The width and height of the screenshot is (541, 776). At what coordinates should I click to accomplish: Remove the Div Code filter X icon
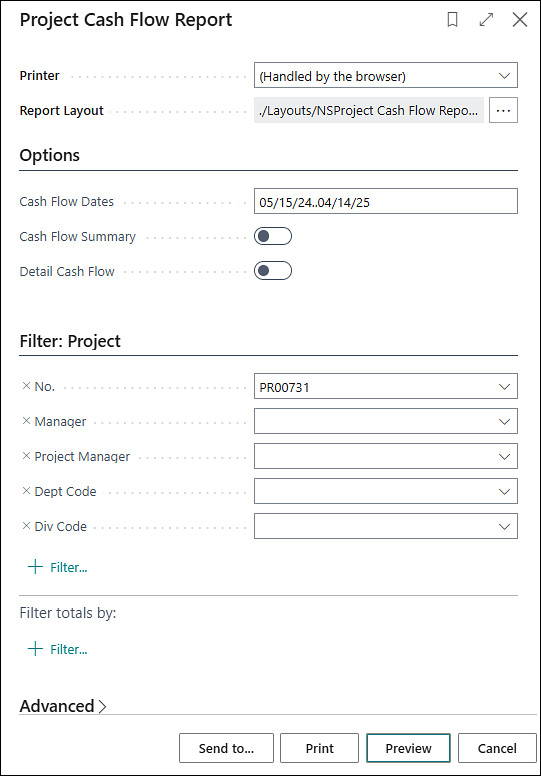tap(26, 526)
